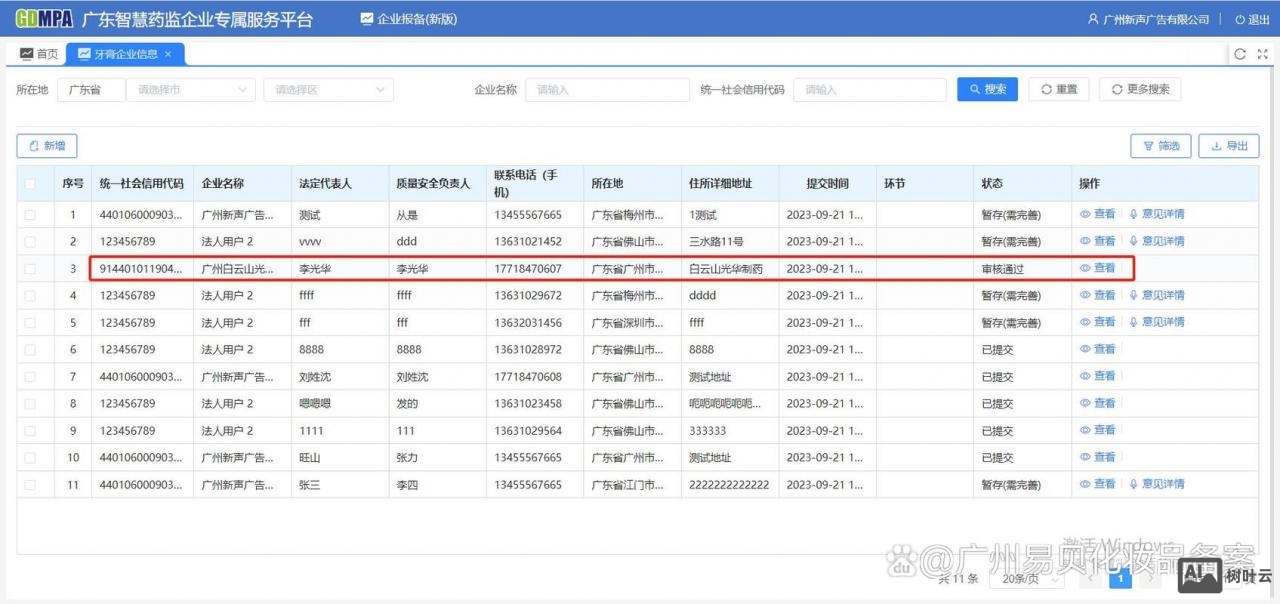Click the 导出 export icon

point(1228,145)
